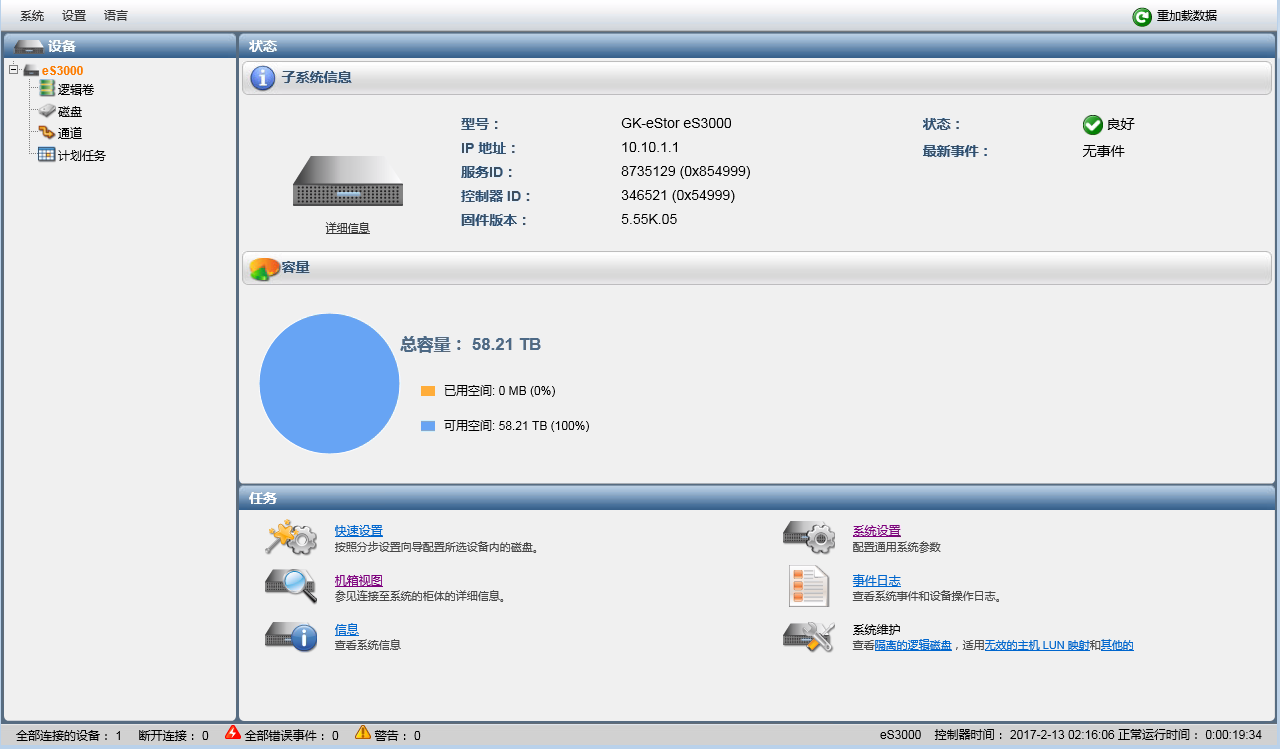Open the 语言 menu

point(116,16)
